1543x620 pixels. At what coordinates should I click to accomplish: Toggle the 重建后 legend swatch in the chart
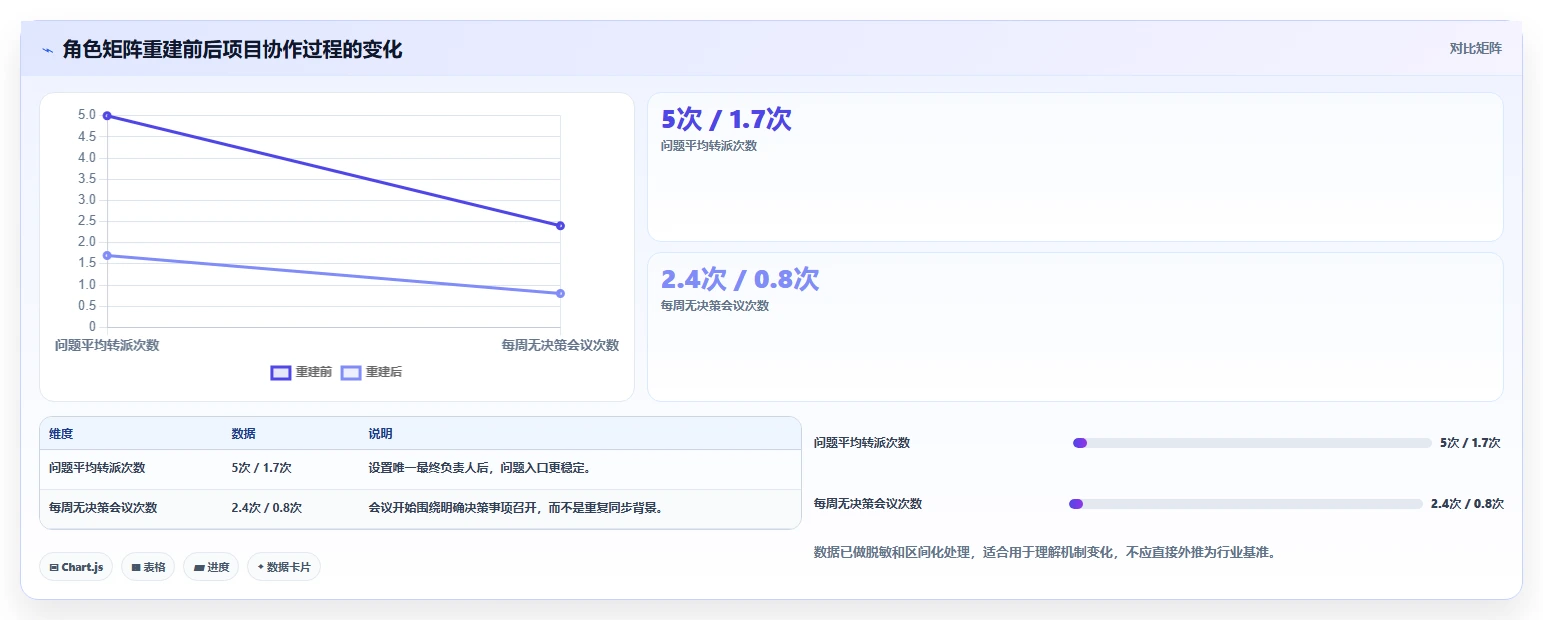point(351,372)
